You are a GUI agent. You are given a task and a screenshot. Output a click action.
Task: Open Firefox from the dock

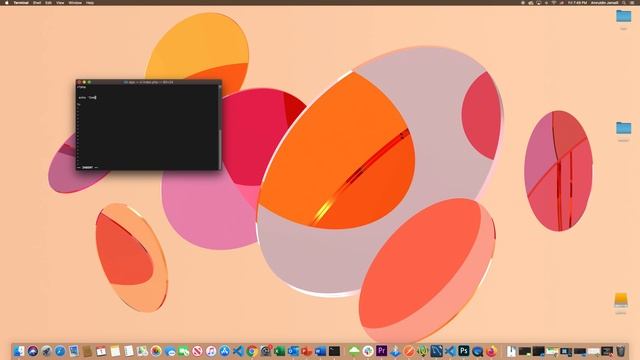[x=491, y=351]
